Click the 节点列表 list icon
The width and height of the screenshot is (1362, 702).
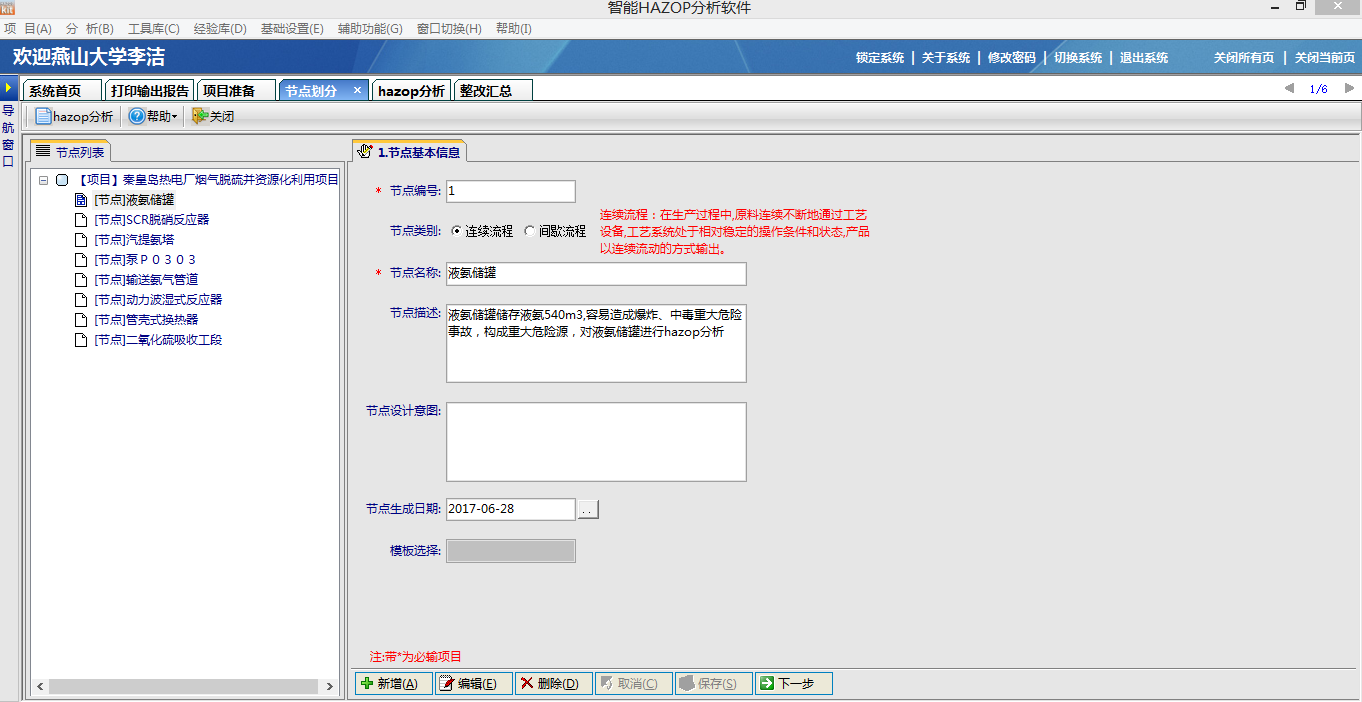[x=43, y=151]
